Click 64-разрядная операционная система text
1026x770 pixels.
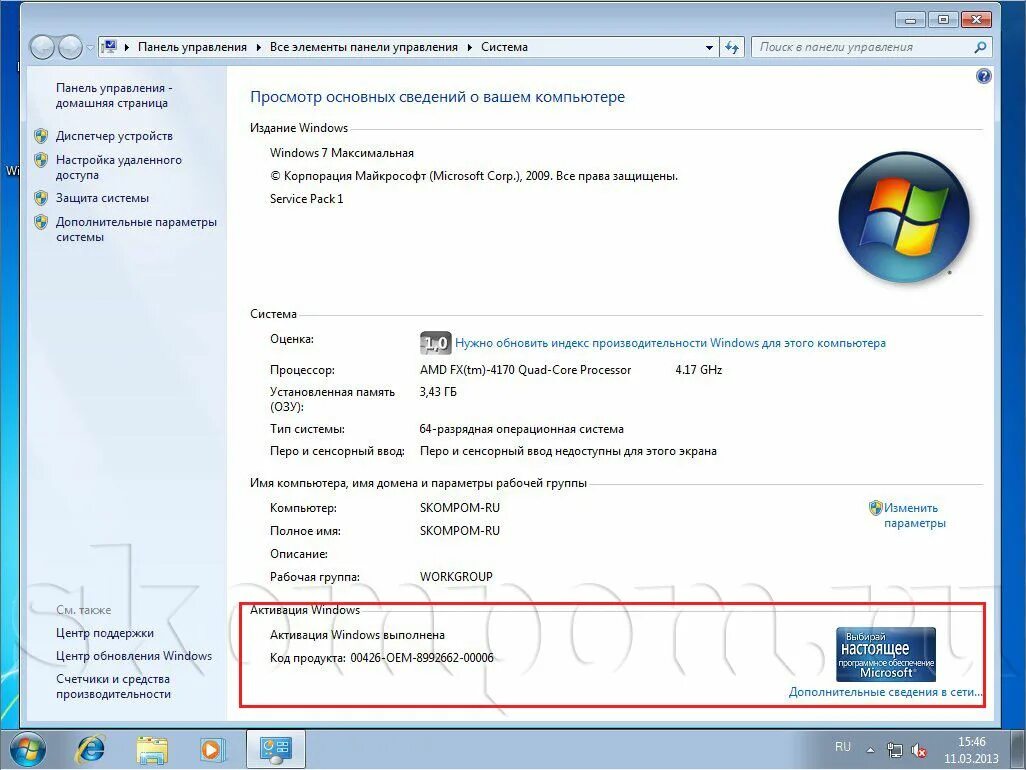pyautogui.click(x=522, y=430)
